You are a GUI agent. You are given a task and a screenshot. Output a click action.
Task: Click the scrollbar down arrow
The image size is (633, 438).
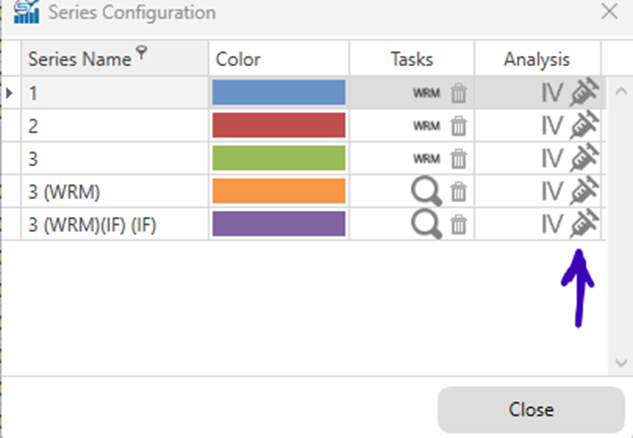point(621,362)
